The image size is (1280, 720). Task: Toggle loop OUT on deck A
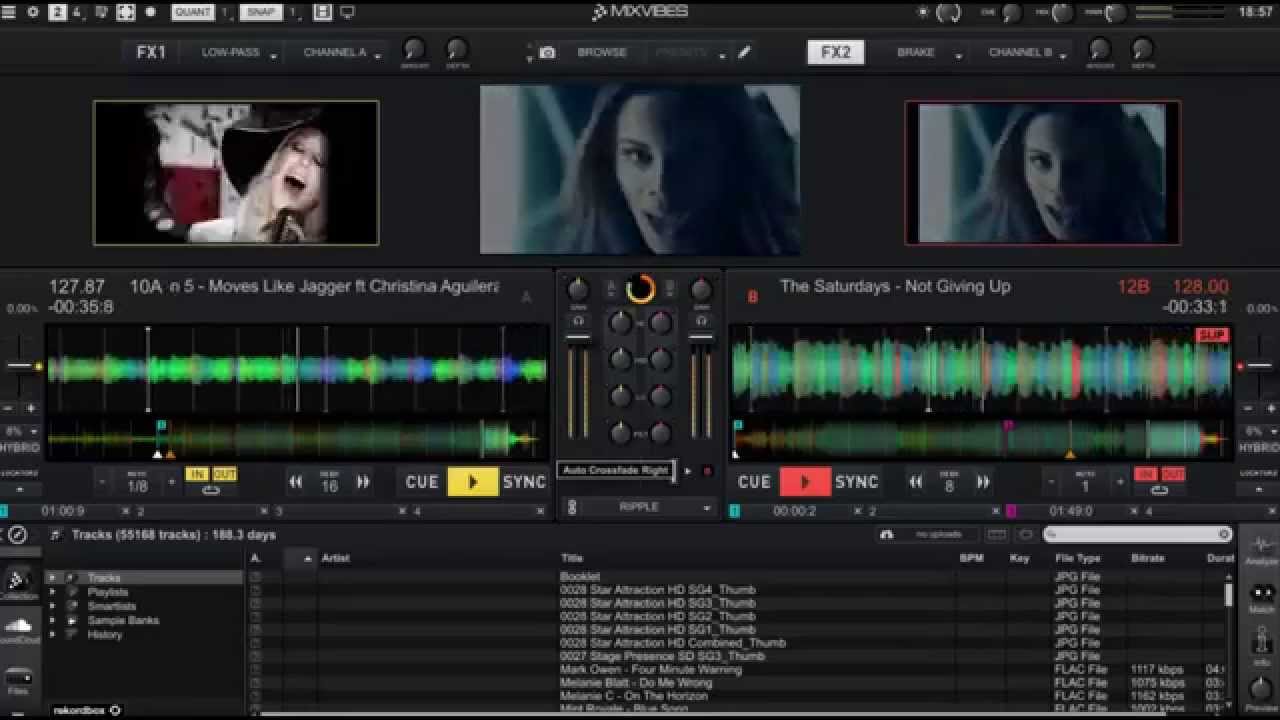224,474
